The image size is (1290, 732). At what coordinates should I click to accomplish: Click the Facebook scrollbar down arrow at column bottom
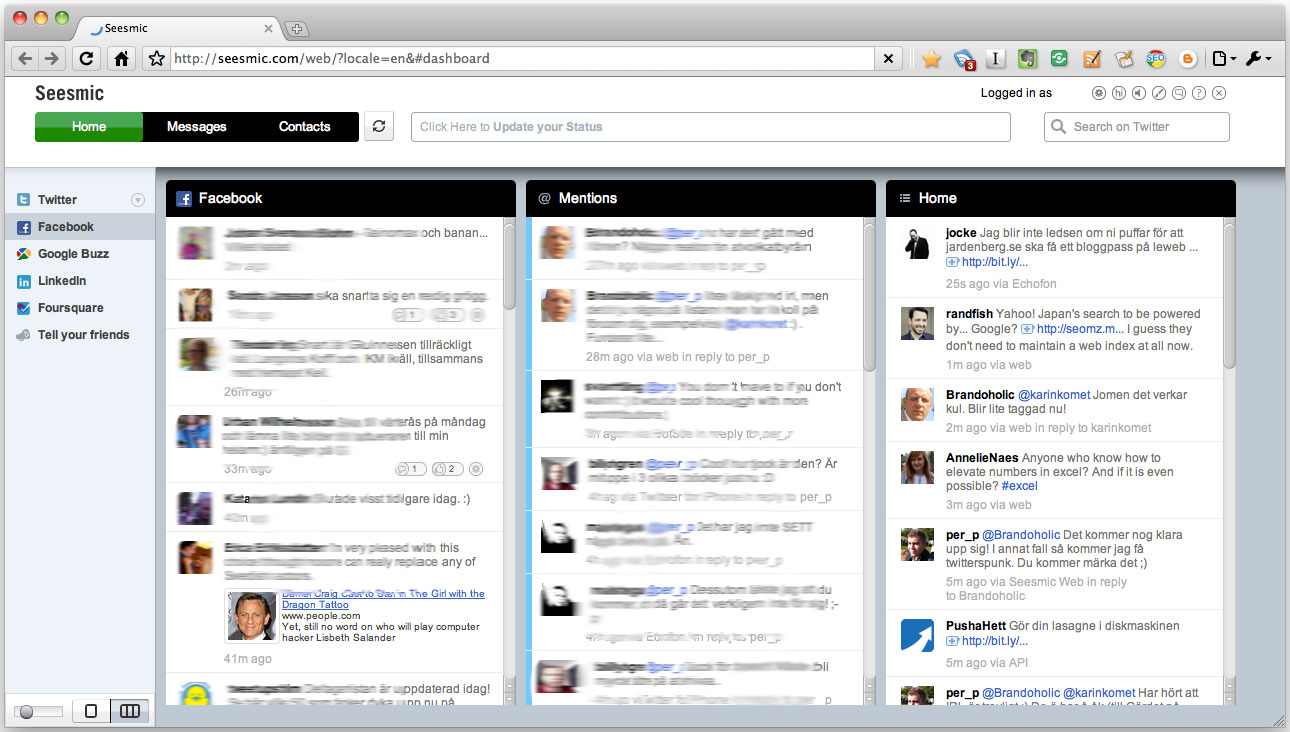coord(510,698)
